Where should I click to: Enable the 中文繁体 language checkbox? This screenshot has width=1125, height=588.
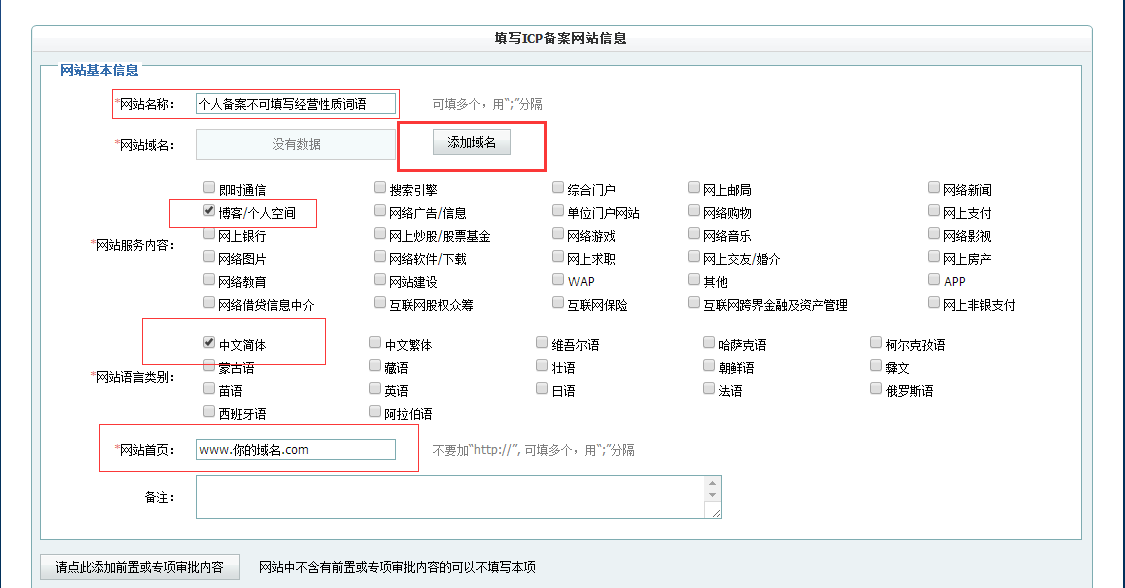coord(376,342)
